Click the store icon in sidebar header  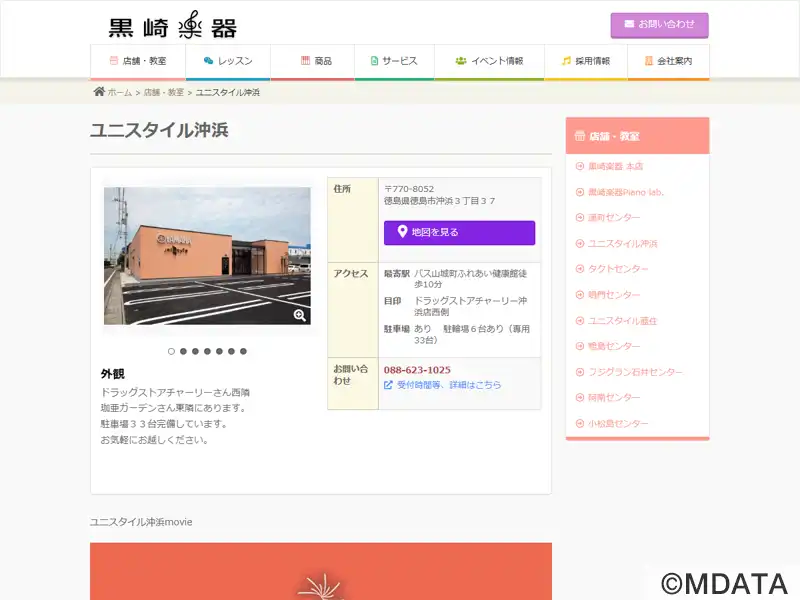[580, 136]
